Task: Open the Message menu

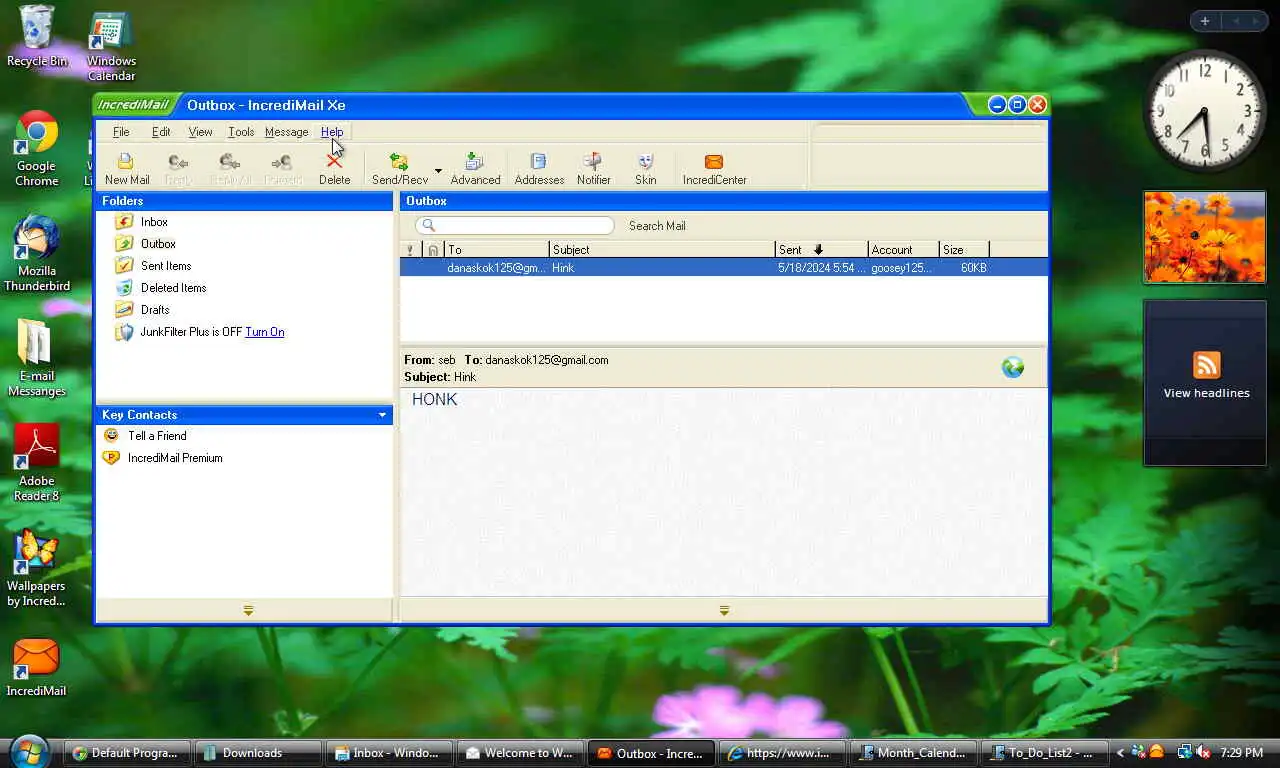Action: pyautogui.click(x=286, y=132)
